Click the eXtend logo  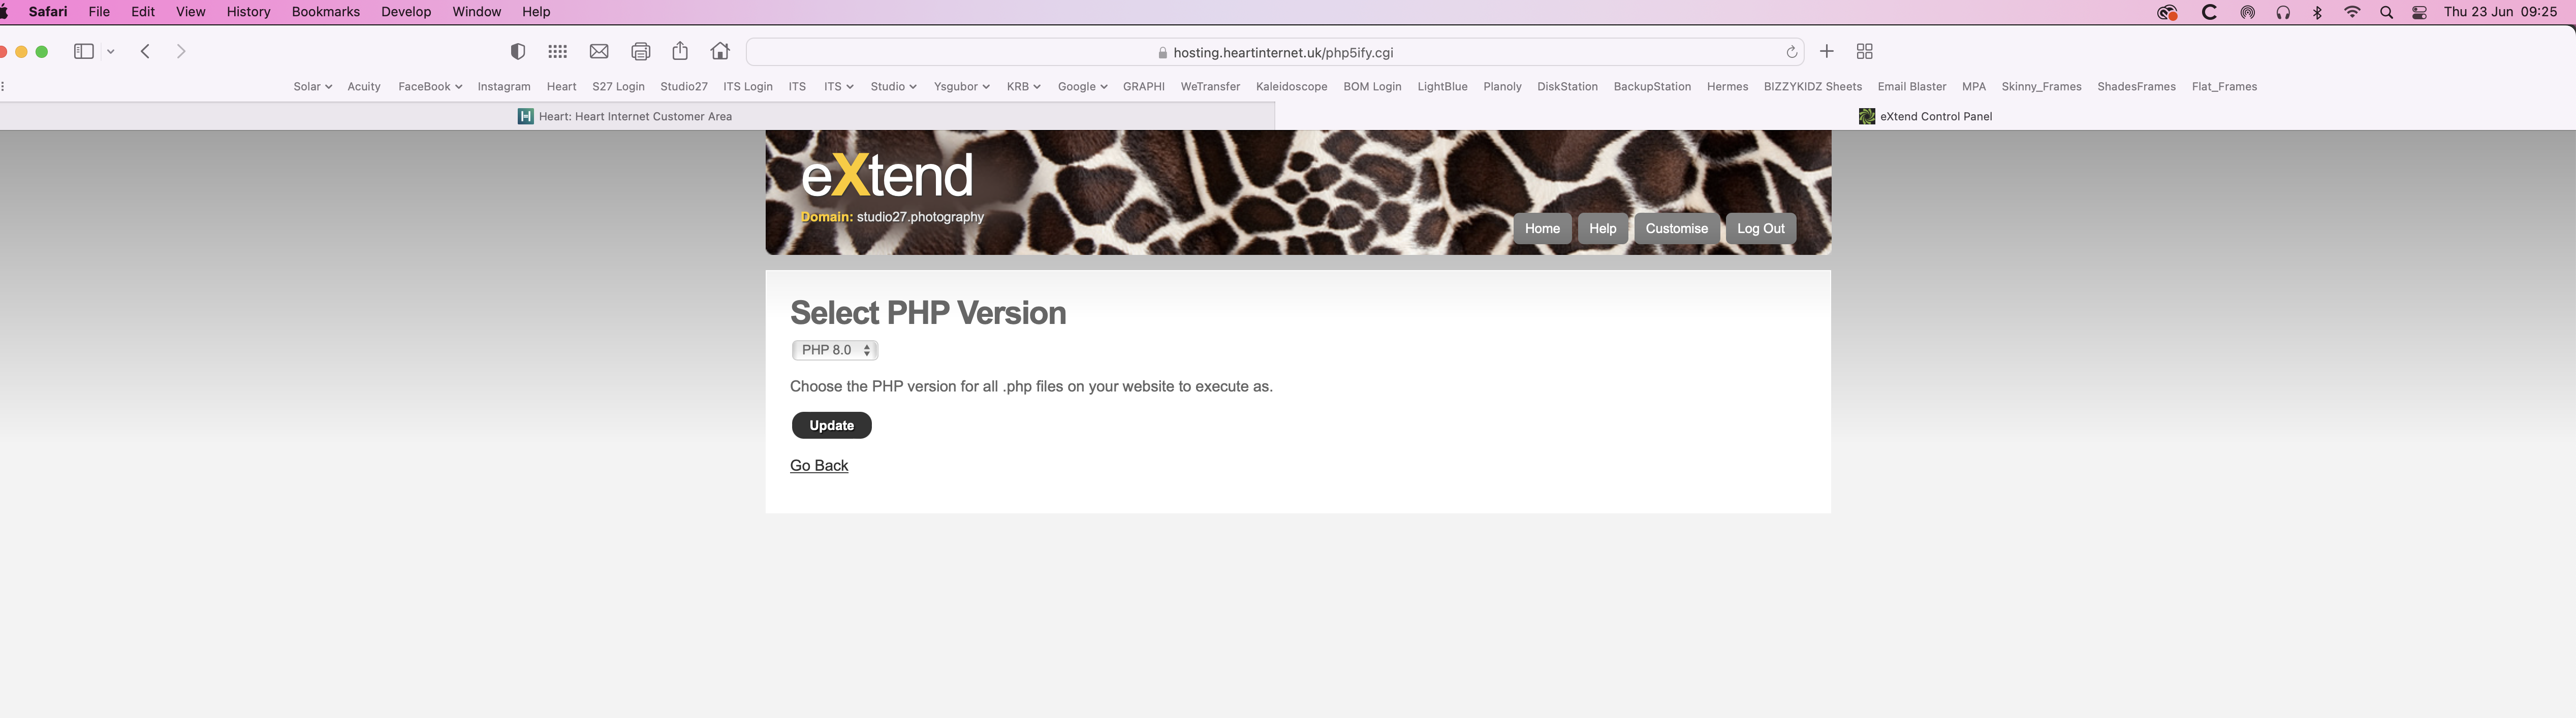887,176
